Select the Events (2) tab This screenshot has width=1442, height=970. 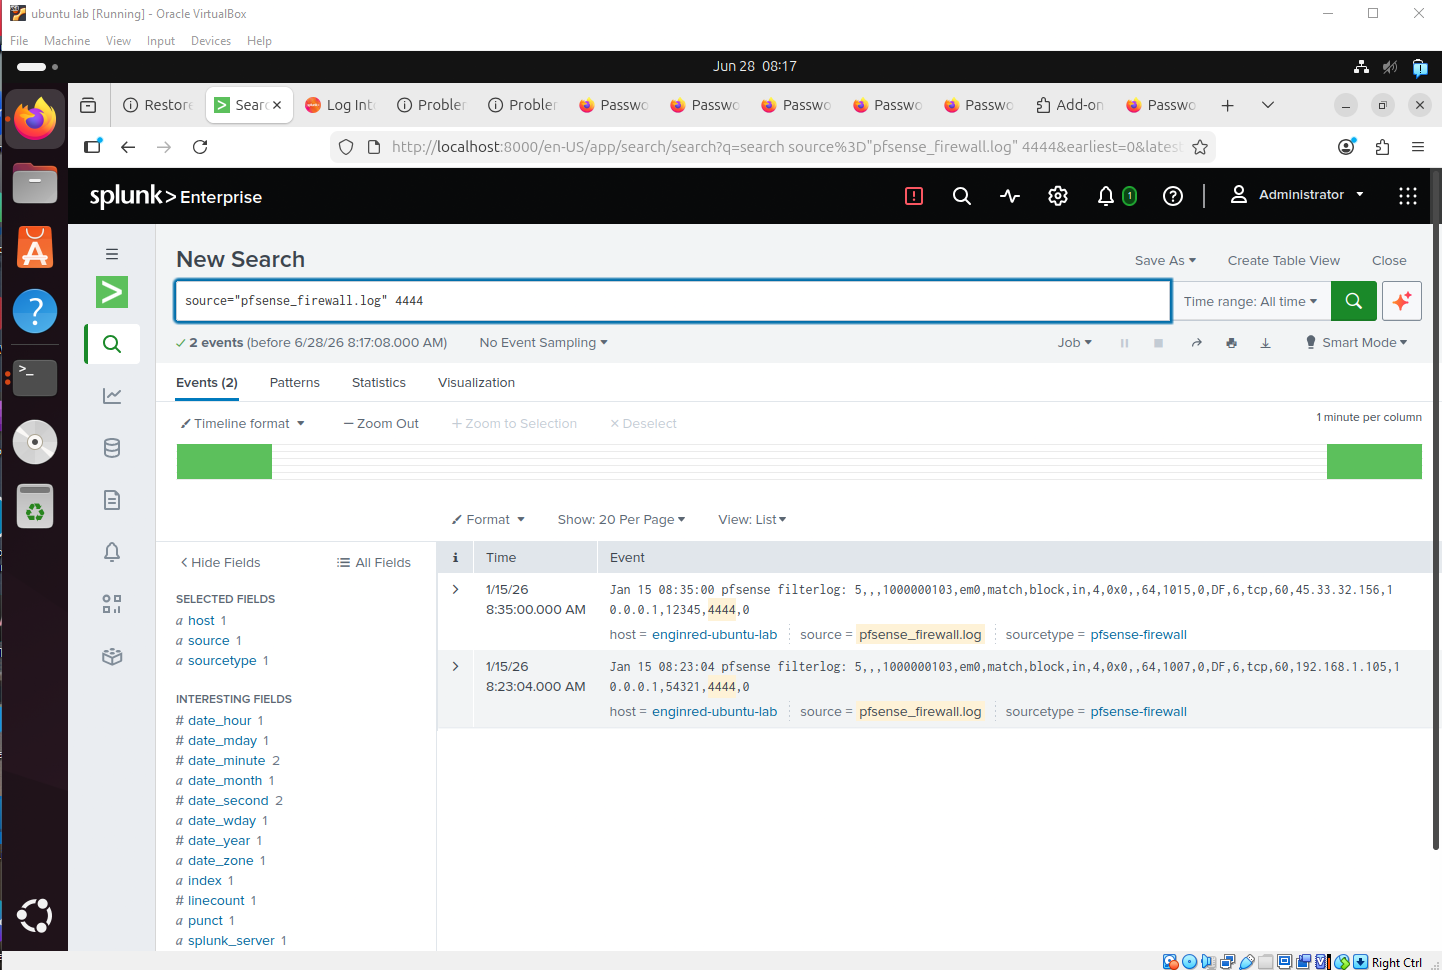207,382
